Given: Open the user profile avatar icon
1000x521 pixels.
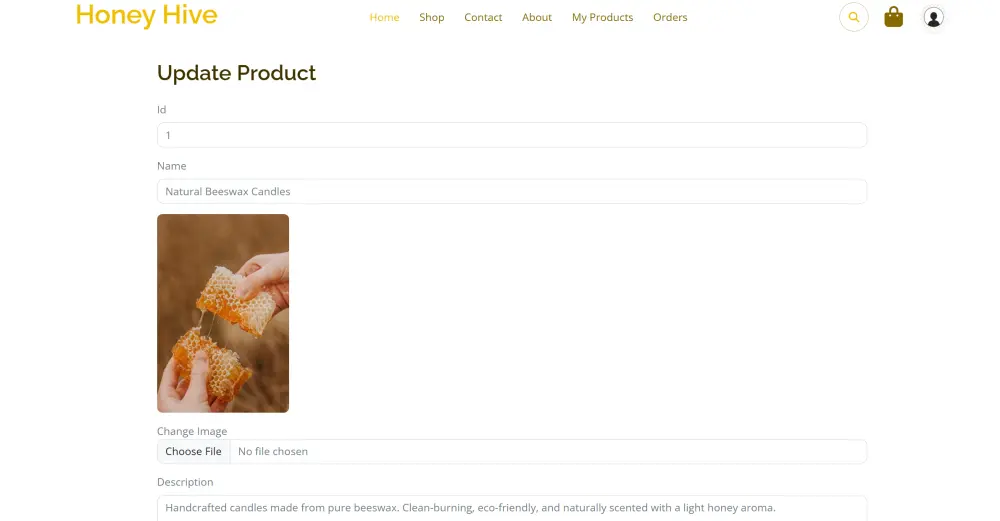Looking at the screenshot, I should pyautogui.click(x=933, y=17).
